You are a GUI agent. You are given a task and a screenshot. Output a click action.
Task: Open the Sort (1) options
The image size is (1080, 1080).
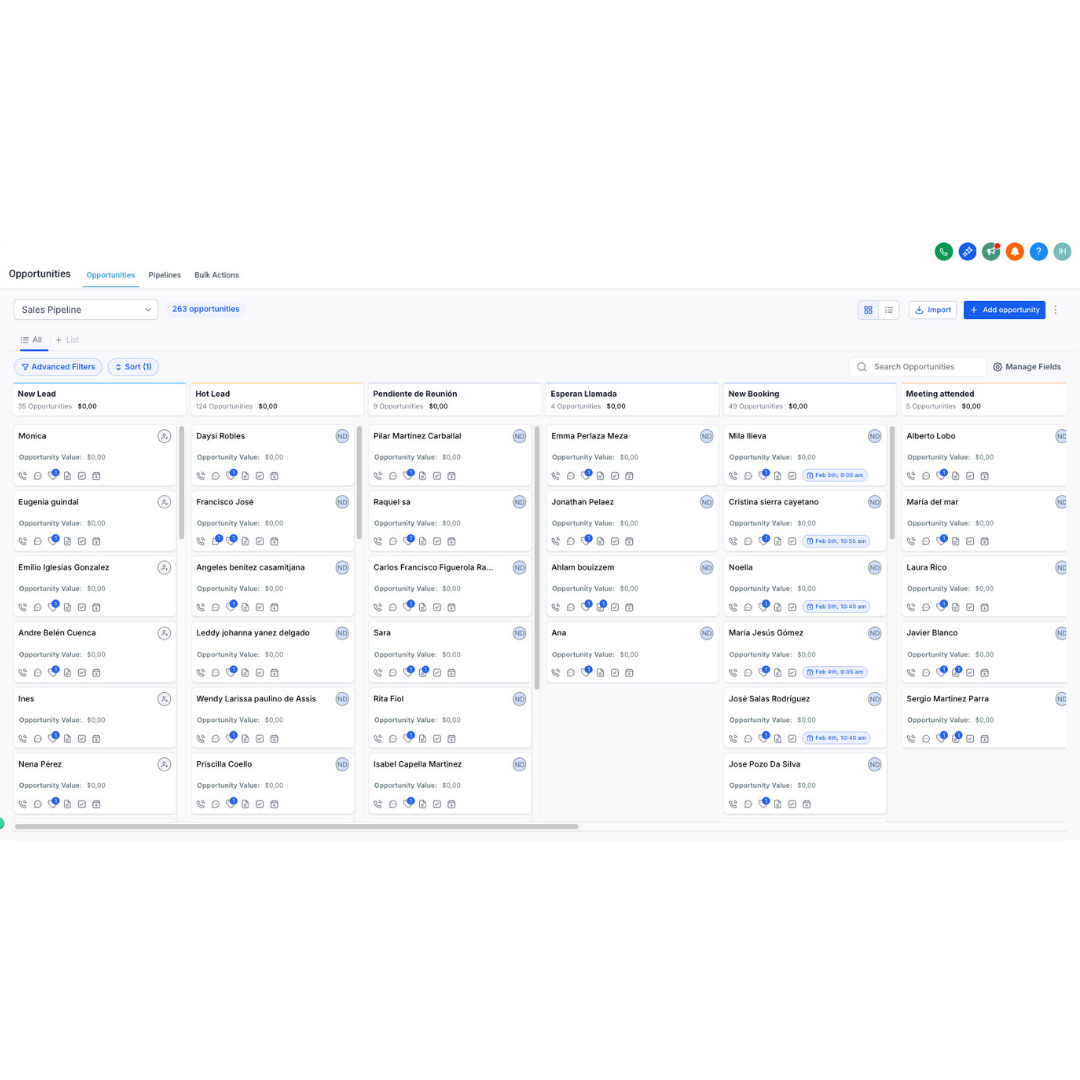(x=134, y=367)
